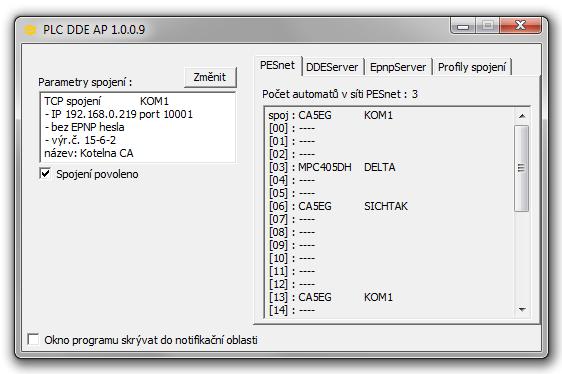Switch to the PESnet tab
The width and height of the screenshot is (562, 374).
click(277, 65)
